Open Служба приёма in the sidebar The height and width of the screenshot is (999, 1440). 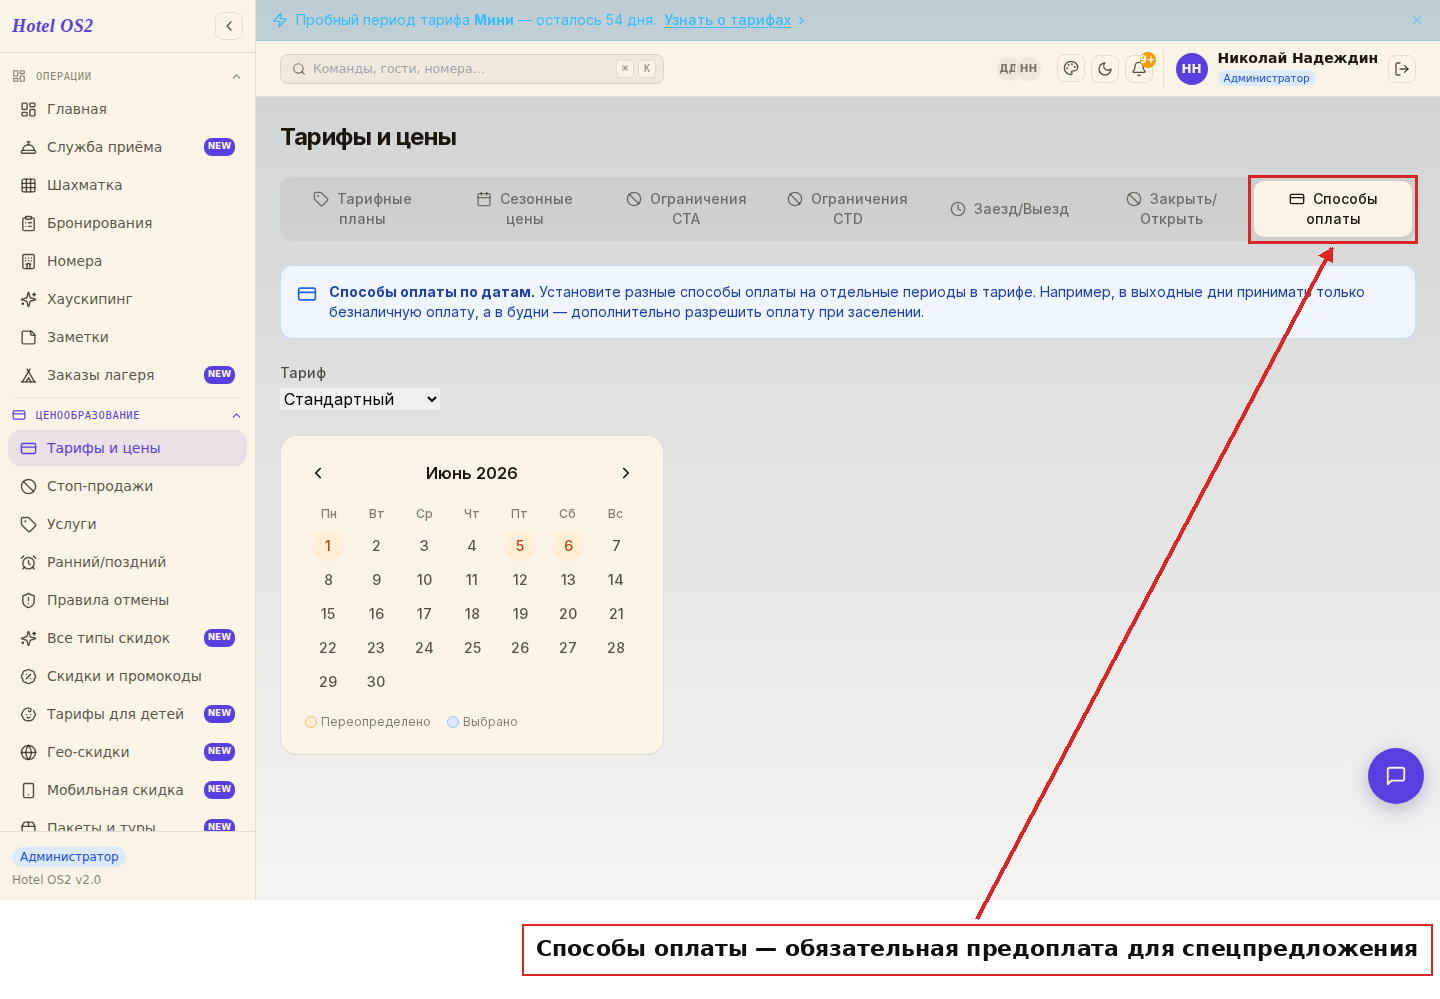coord(127,147)
